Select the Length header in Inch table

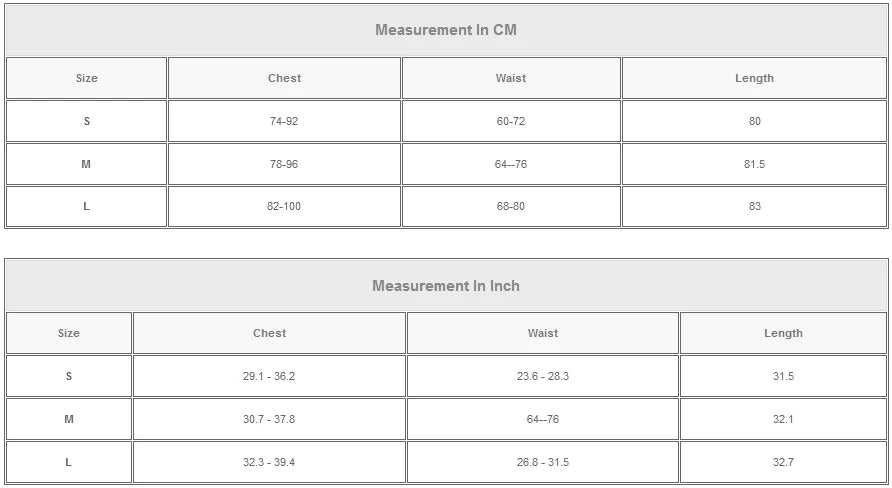[783, 333]
